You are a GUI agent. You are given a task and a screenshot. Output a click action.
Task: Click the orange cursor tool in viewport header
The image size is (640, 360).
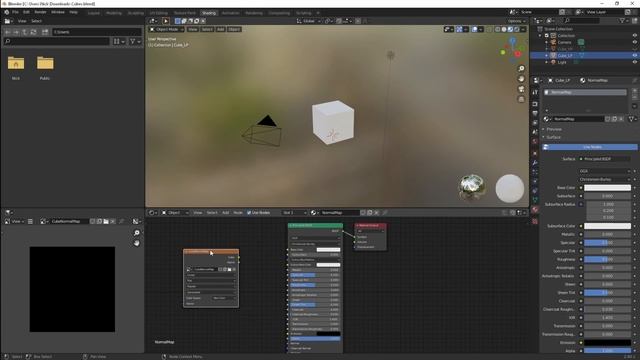click(166, 21)
